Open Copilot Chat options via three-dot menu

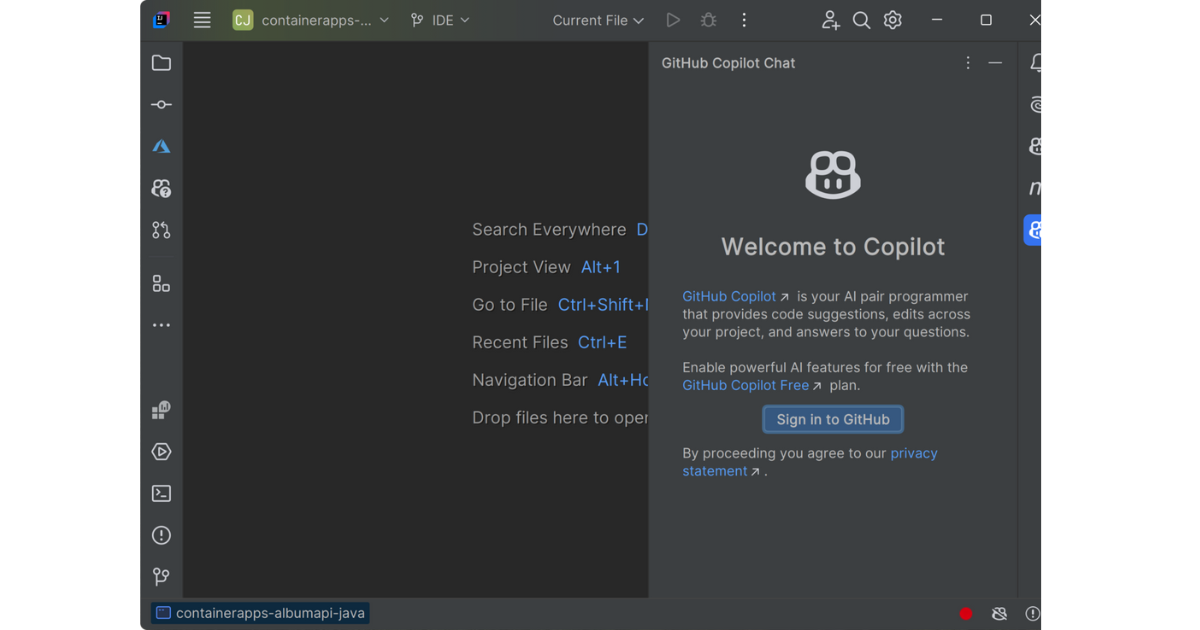pos(967,62)
